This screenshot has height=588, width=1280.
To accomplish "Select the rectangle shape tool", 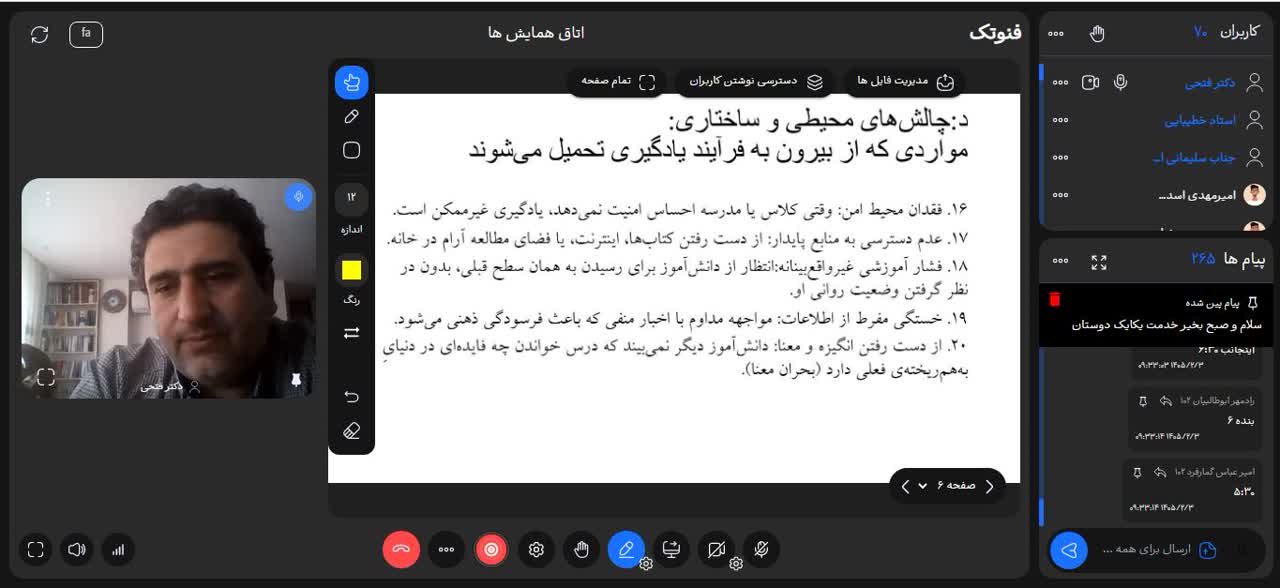I will pos(351,150).
